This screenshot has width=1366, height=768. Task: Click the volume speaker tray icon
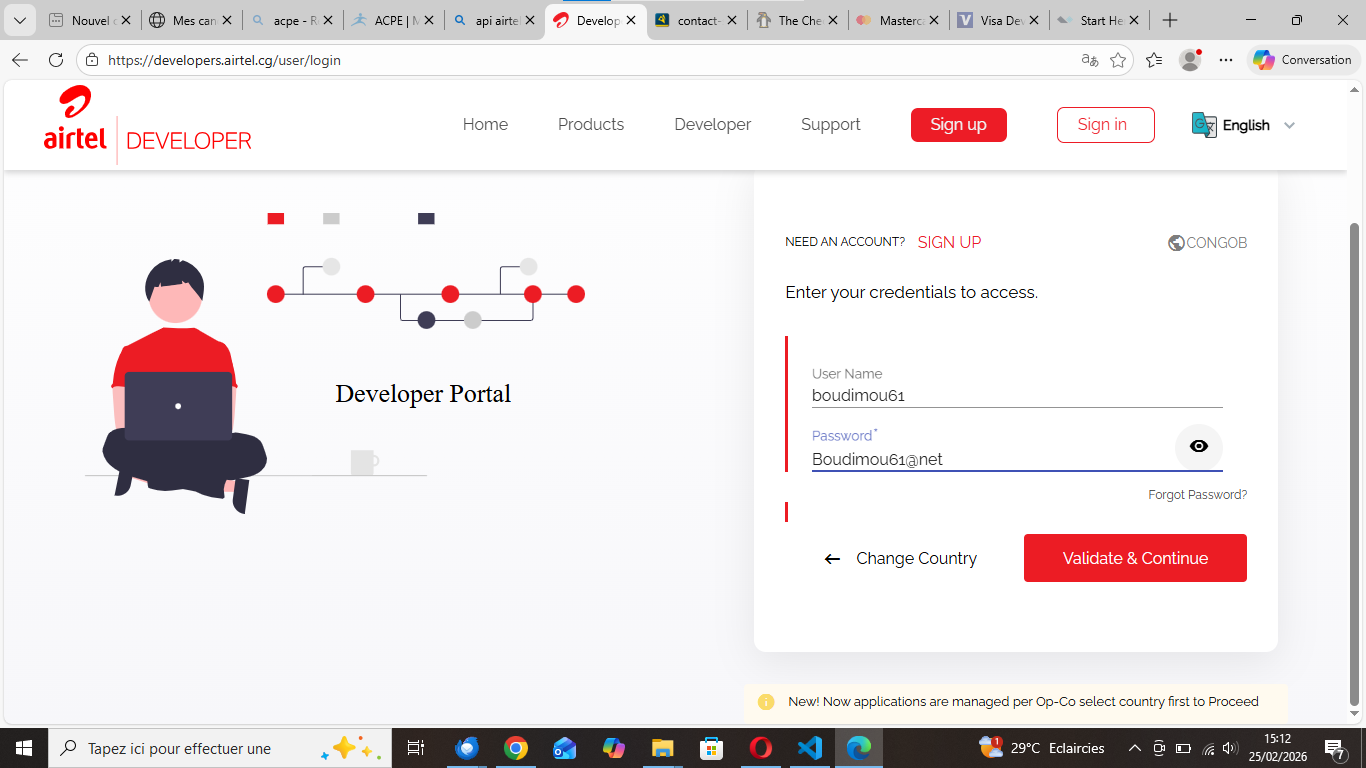1229,748
